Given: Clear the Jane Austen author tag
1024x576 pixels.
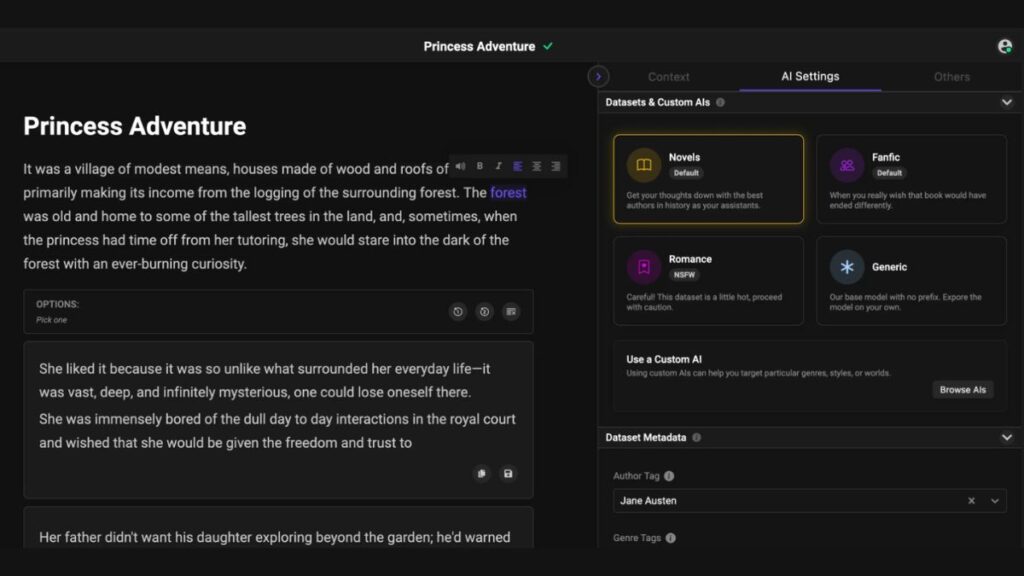Looking at the screenshot, I should [x=971, y=501].
